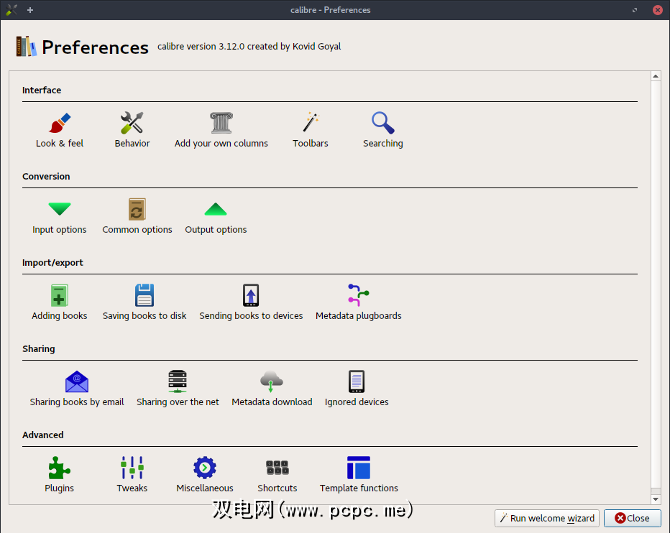This screenshot has height=533, width=670.
Task: Click the scrollbar down arrow
Action: coord(655,498)
